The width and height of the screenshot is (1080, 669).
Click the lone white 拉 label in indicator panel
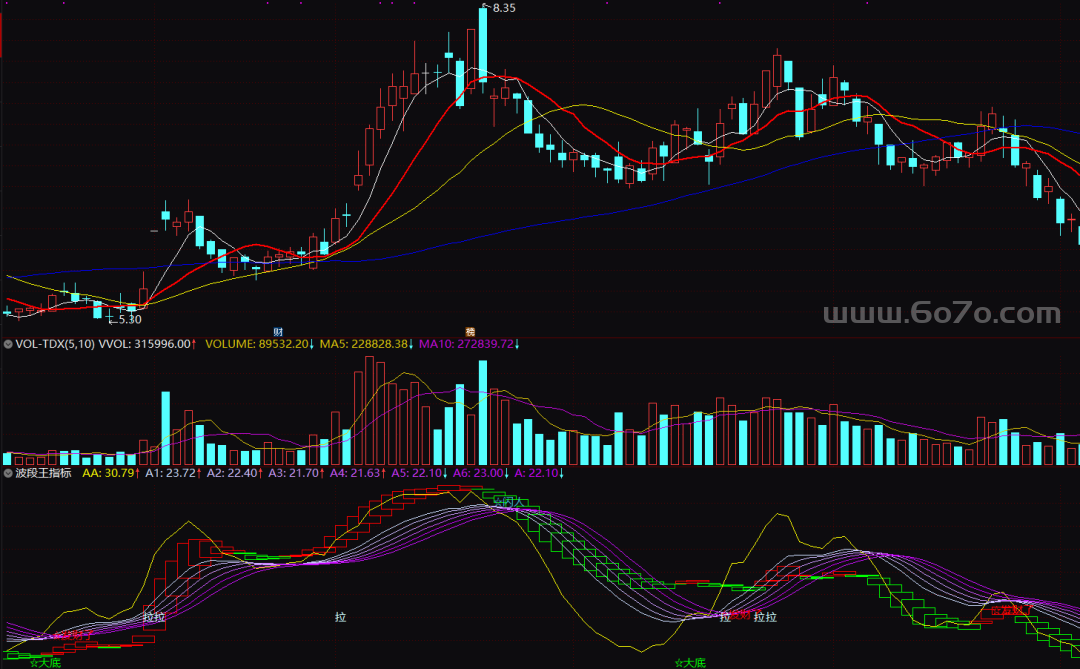[341, 618]
